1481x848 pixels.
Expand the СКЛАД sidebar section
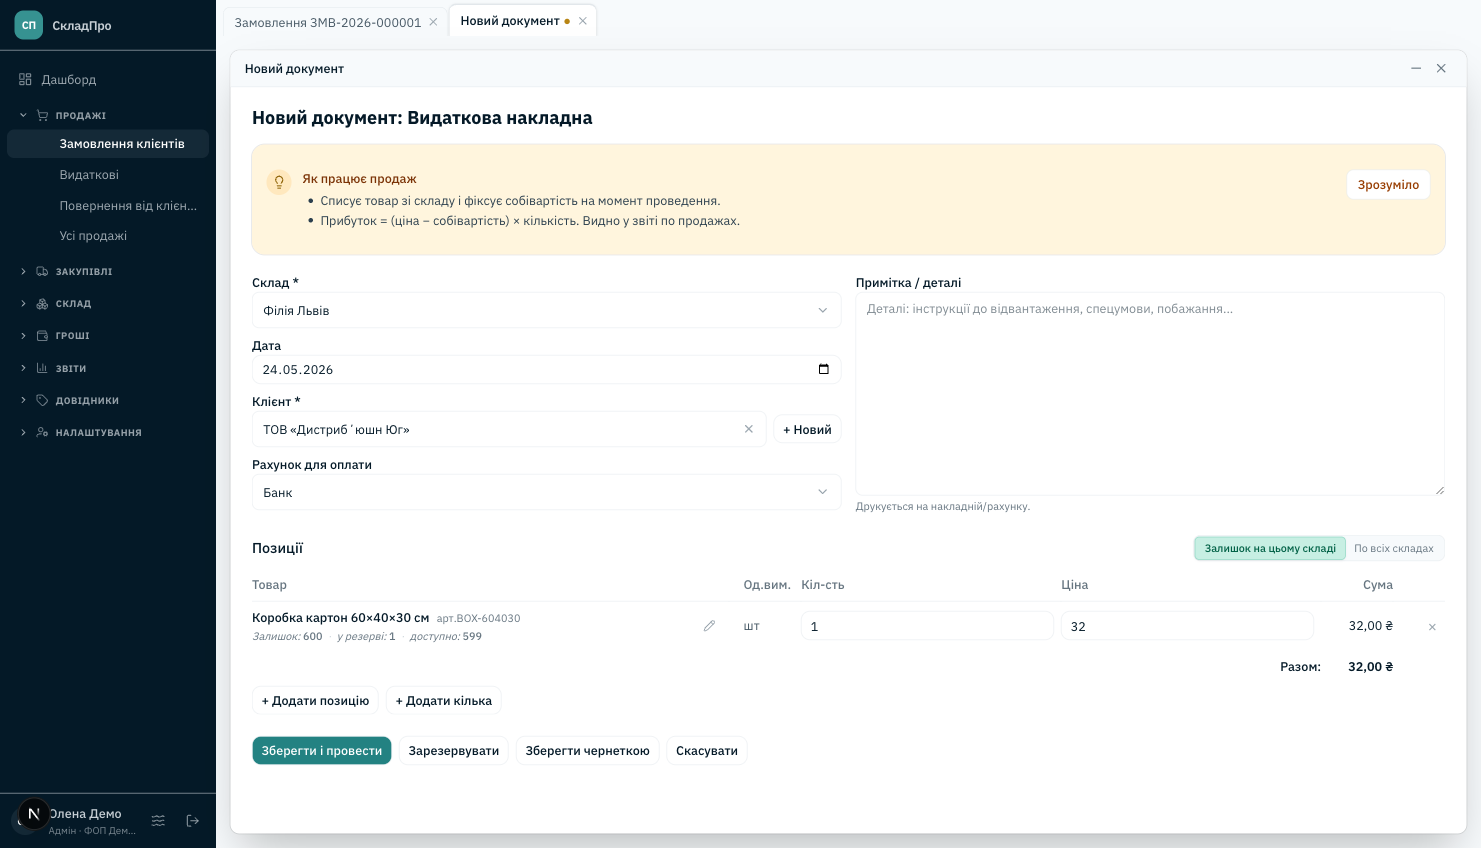tap(108, 303)
